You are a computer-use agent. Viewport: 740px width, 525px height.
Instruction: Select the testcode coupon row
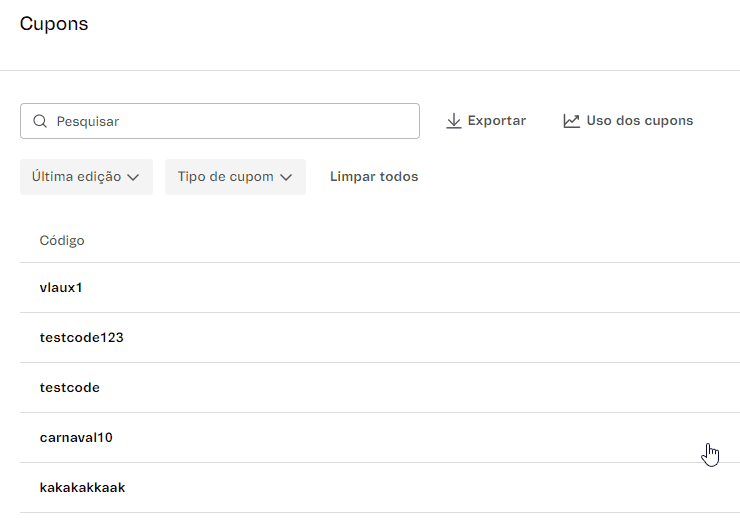70,388
